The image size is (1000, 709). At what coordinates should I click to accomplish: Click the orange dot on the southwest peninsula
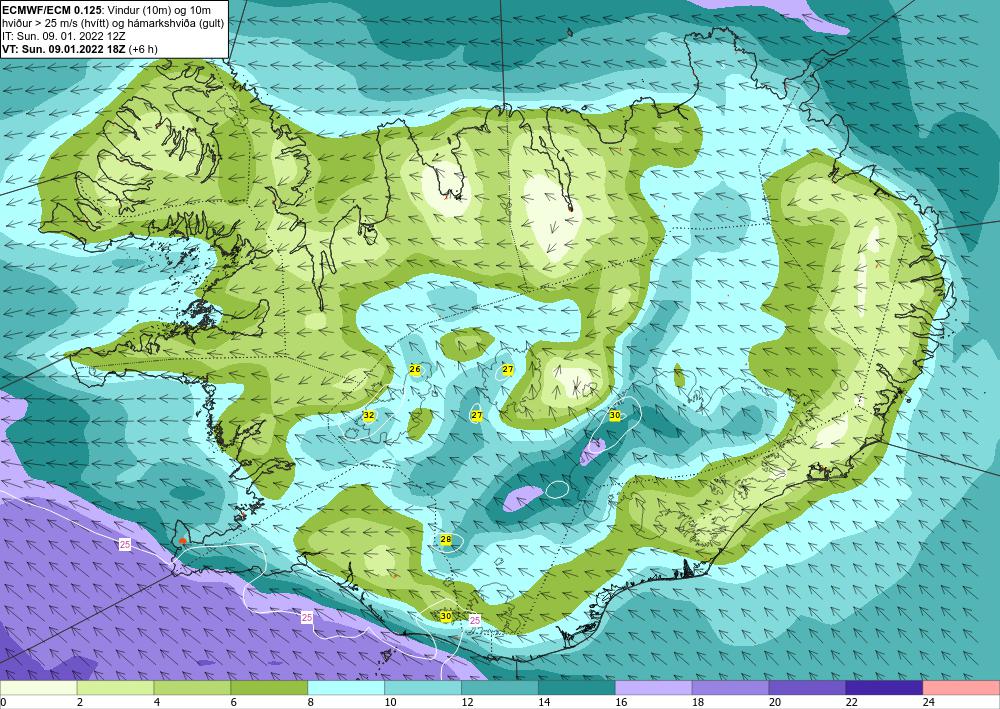[183, 541]
